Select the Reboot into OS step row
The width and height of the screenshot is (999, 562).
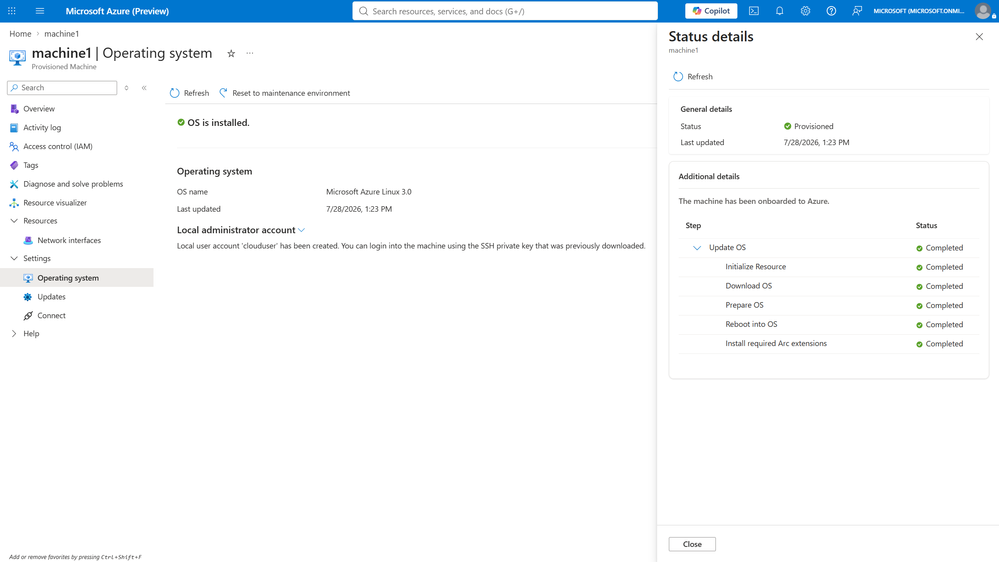(x=828, y=324)
